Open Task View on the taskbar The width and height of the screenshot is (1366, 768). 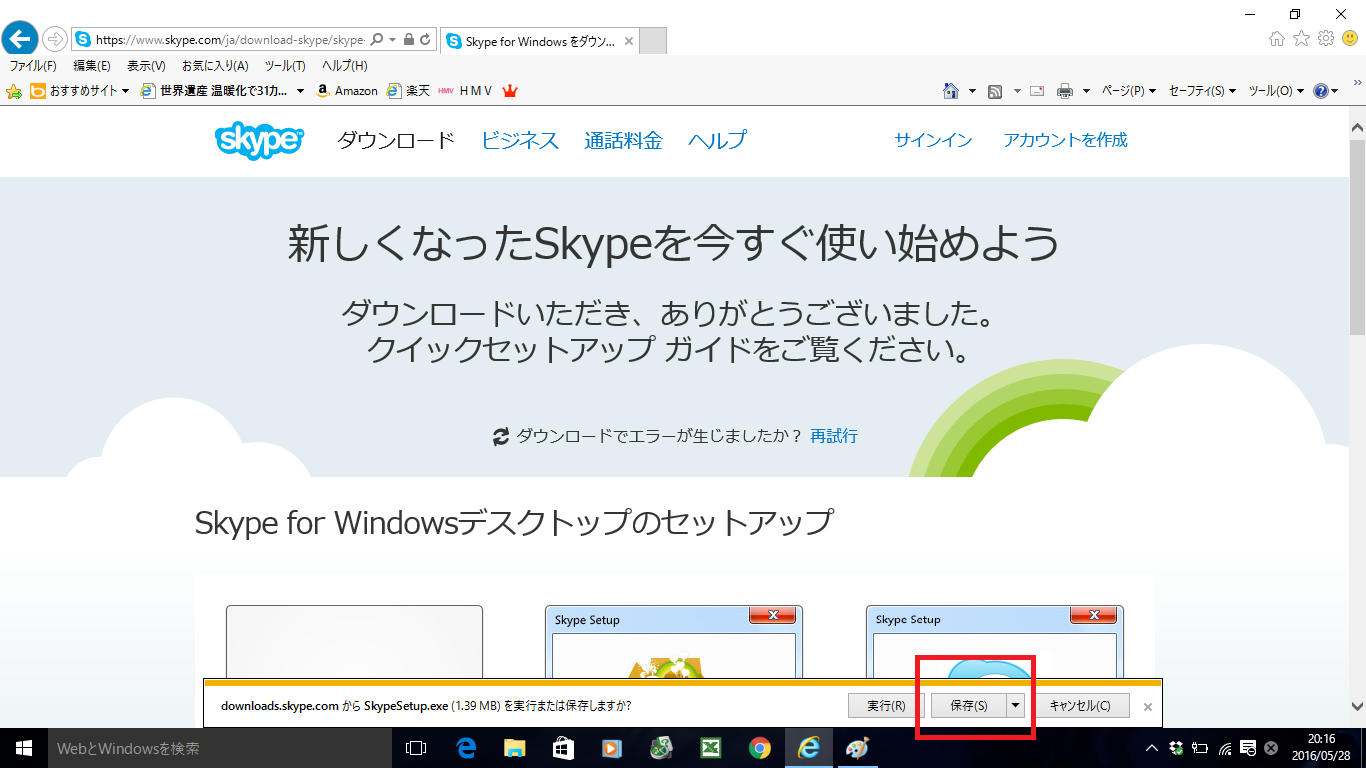[416, 748]
